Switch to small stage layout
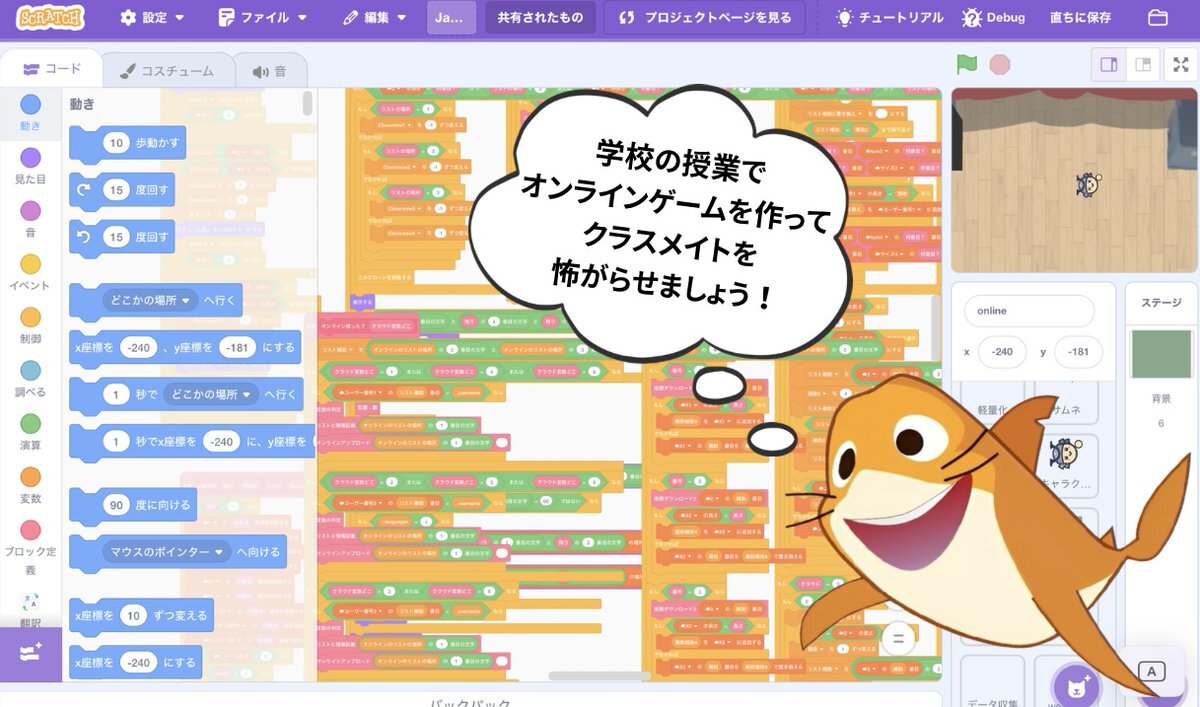The image size is (1200, 707). 1141,65
